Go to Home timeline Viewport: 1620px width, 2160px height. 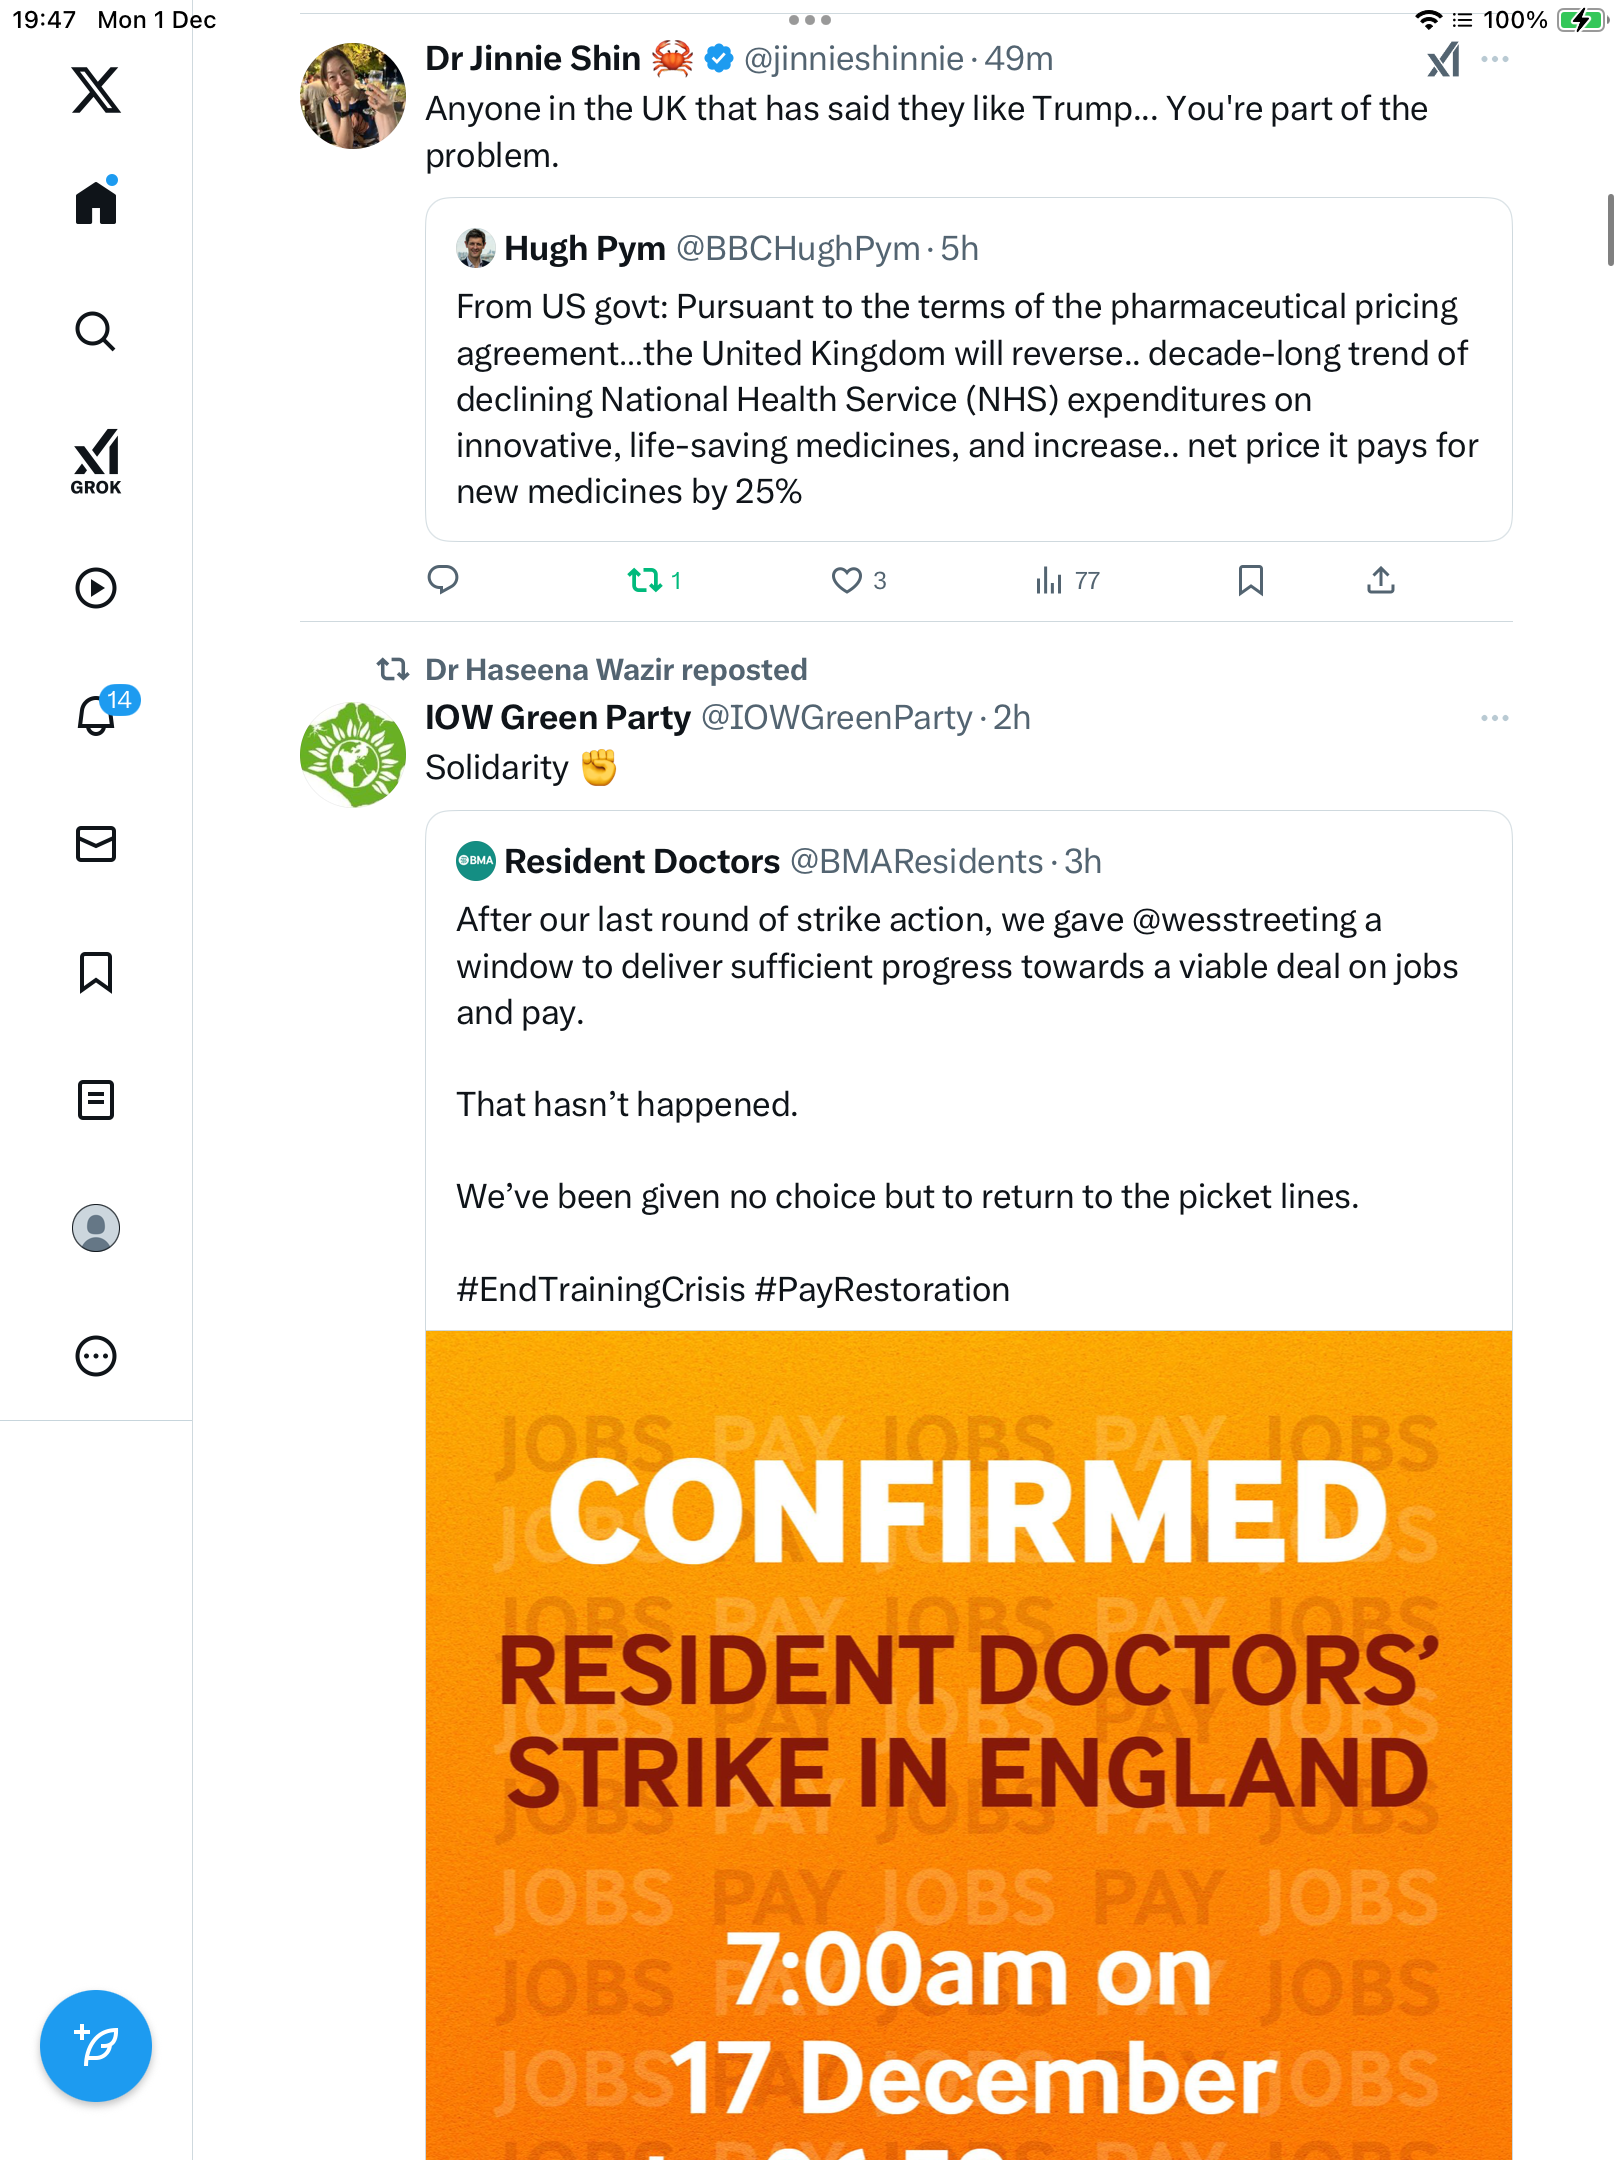pos(96,203)
